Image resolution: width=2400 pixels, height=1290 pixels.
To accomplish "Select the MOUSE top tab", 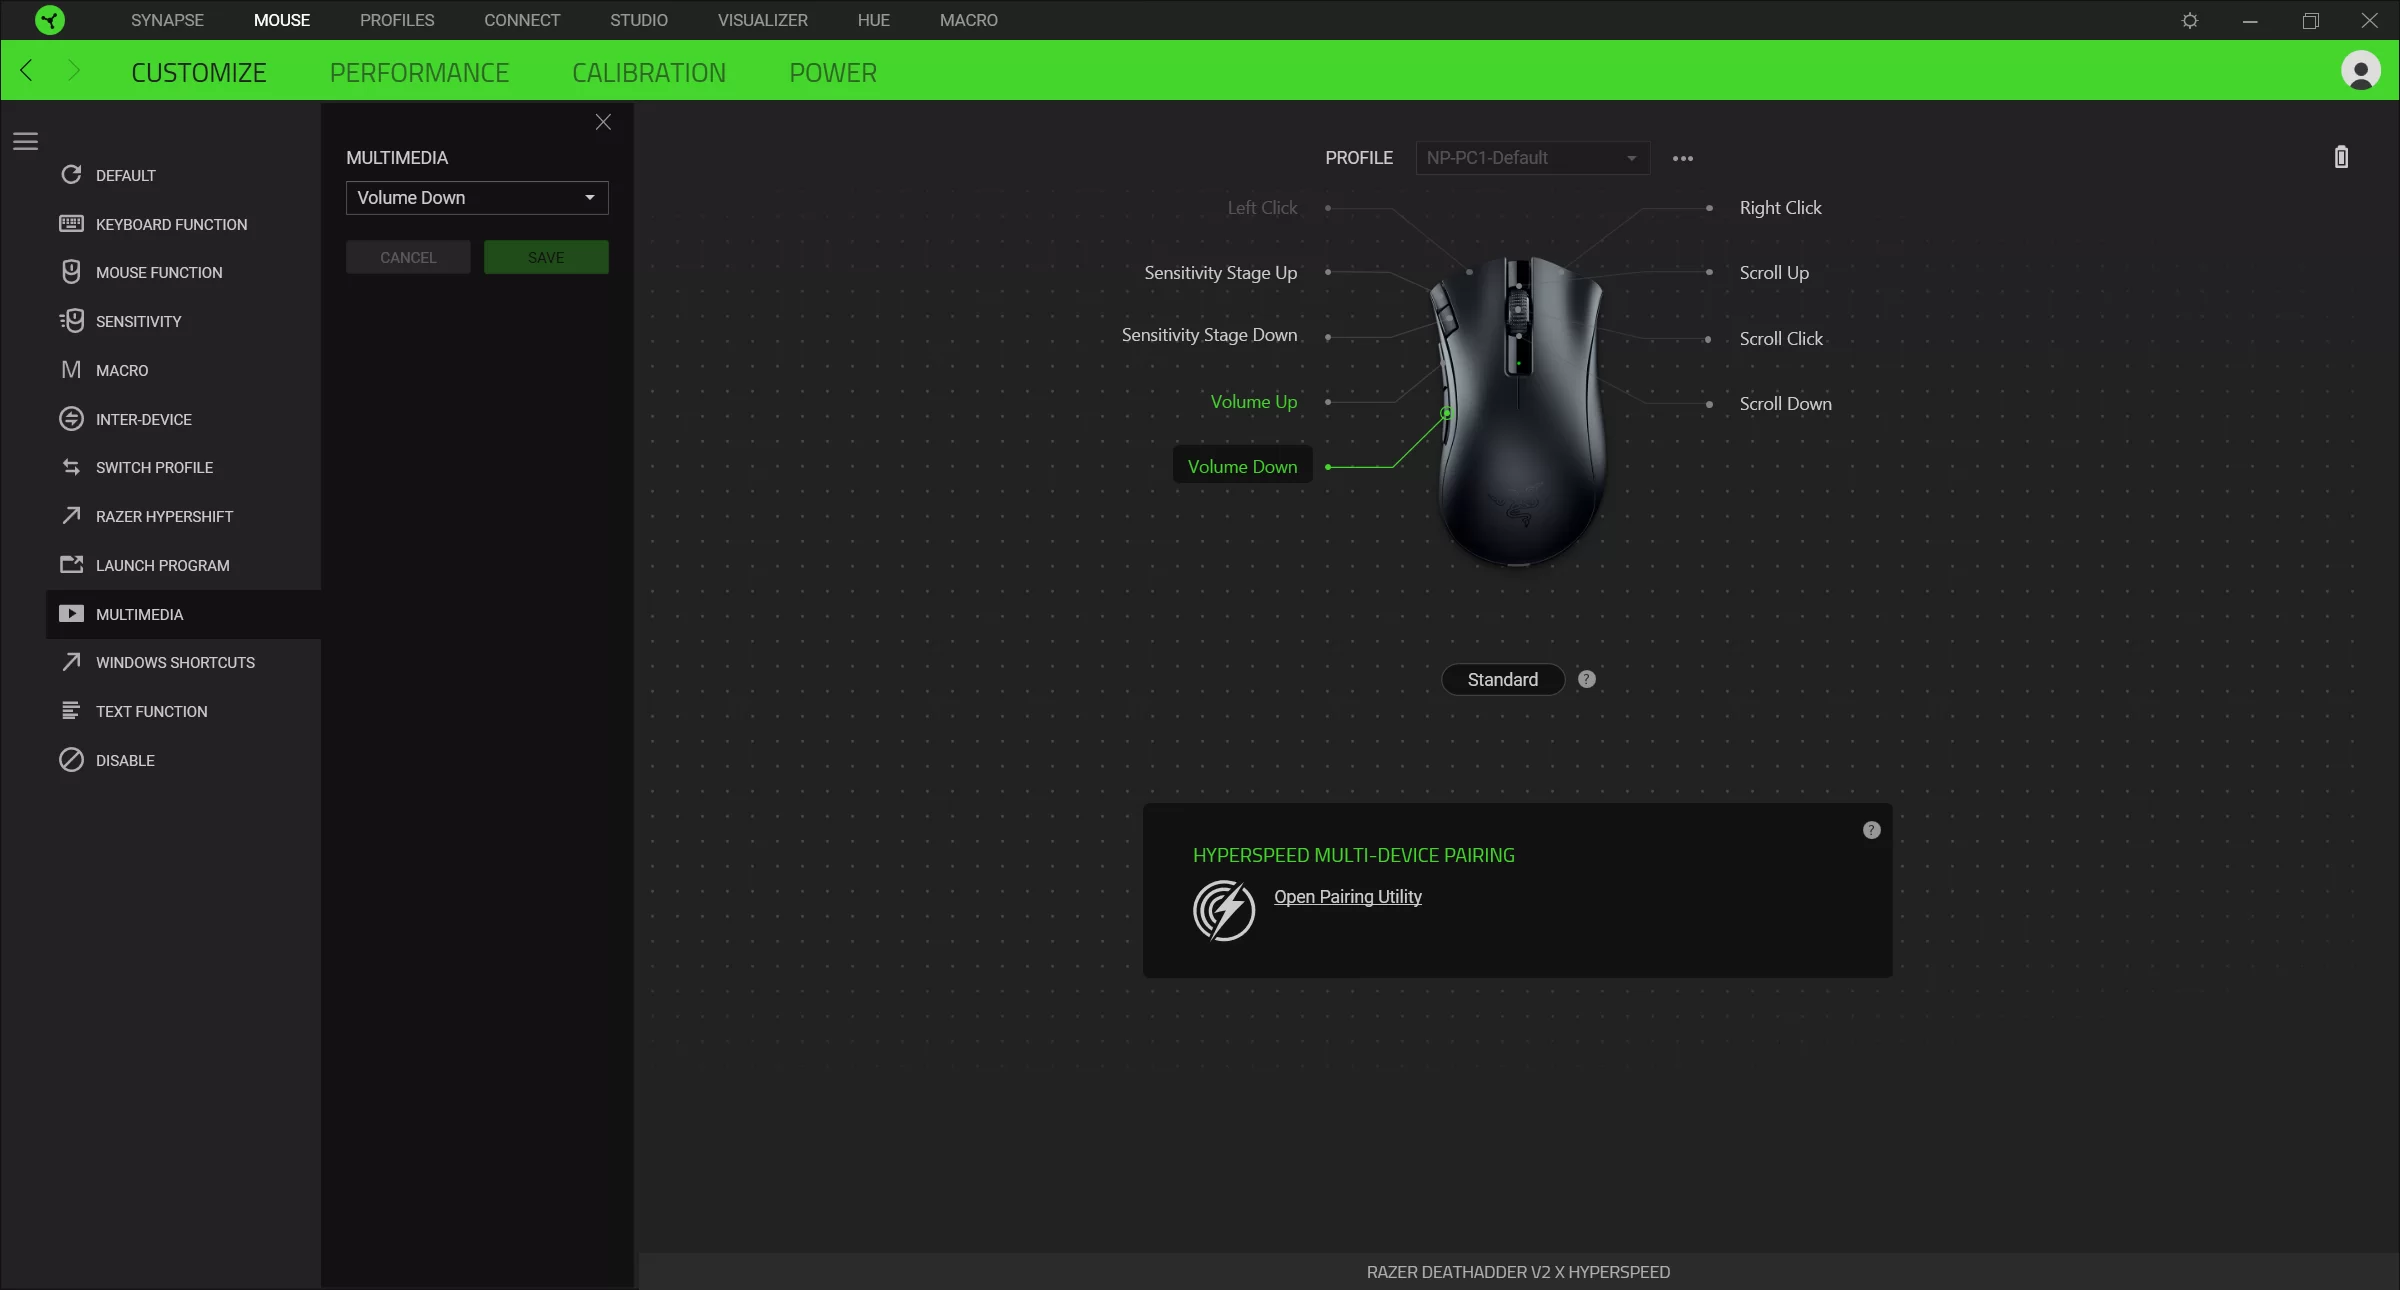I will (282, 20).
